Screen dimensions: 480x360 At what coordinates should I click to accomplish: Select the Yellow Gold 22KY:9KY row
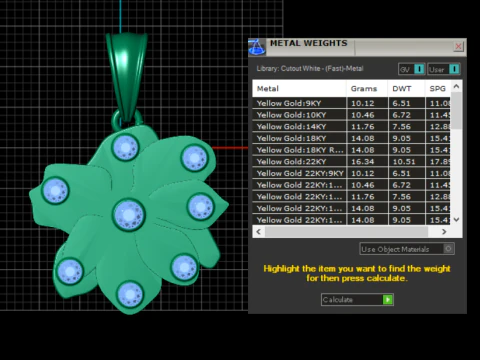(351, 173)
